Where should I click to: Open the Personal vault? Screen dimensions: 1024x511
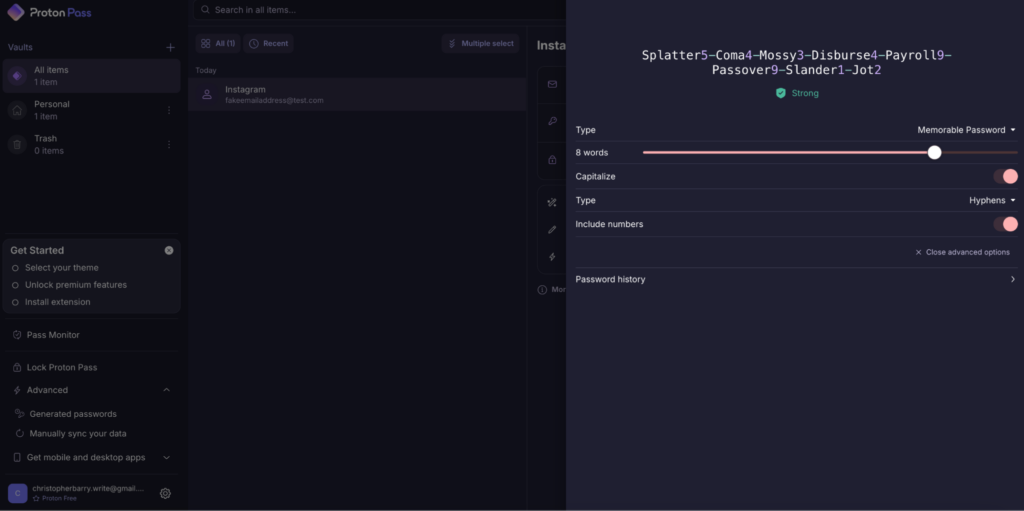coord(91,110)
